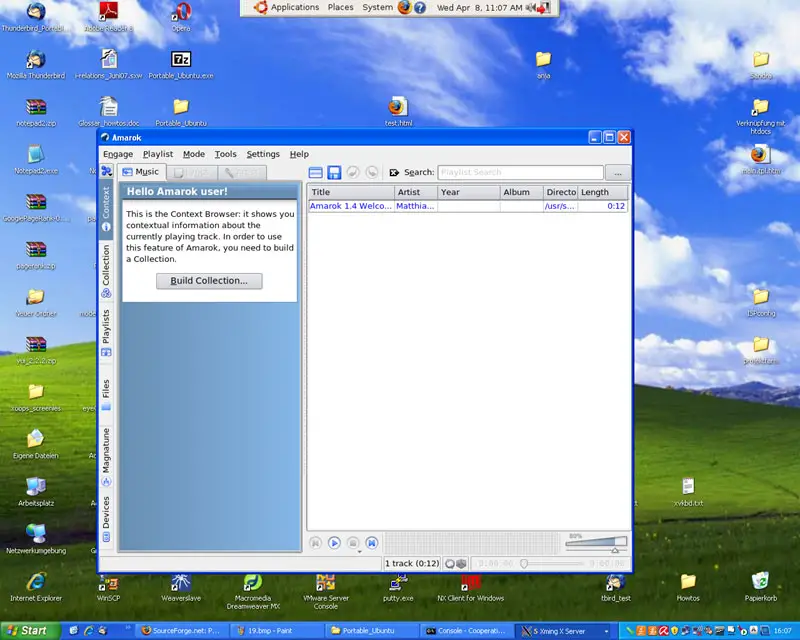This screenshot has width=800, height=640.
Task: Open the Xming X Server taskbar group
Action: click(x=564, y=631)
